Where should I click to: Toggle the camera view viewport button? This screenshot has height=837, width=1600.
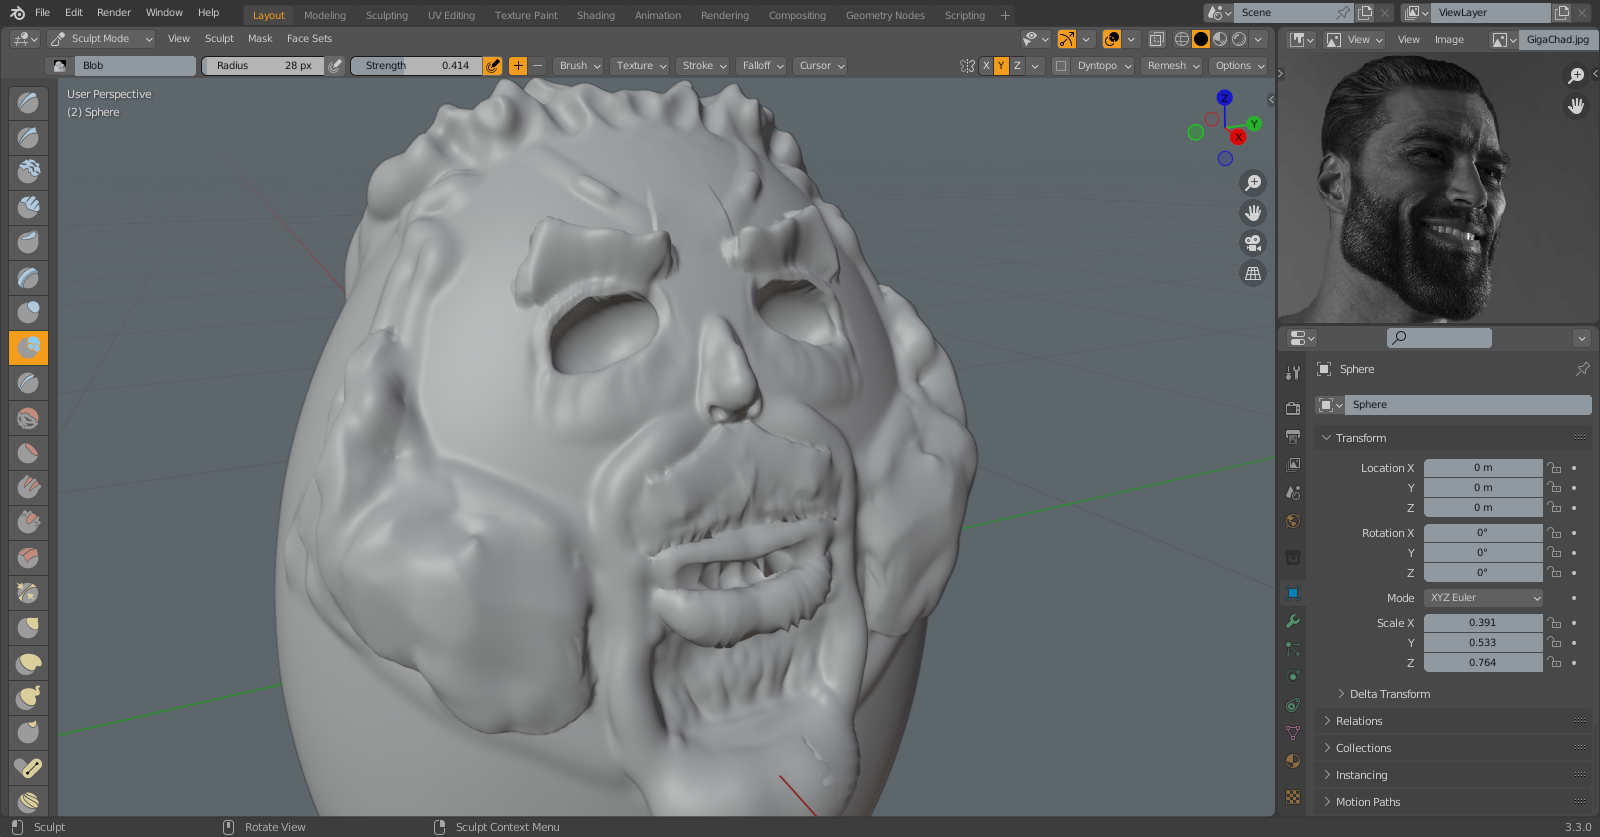click(1252, 243)
